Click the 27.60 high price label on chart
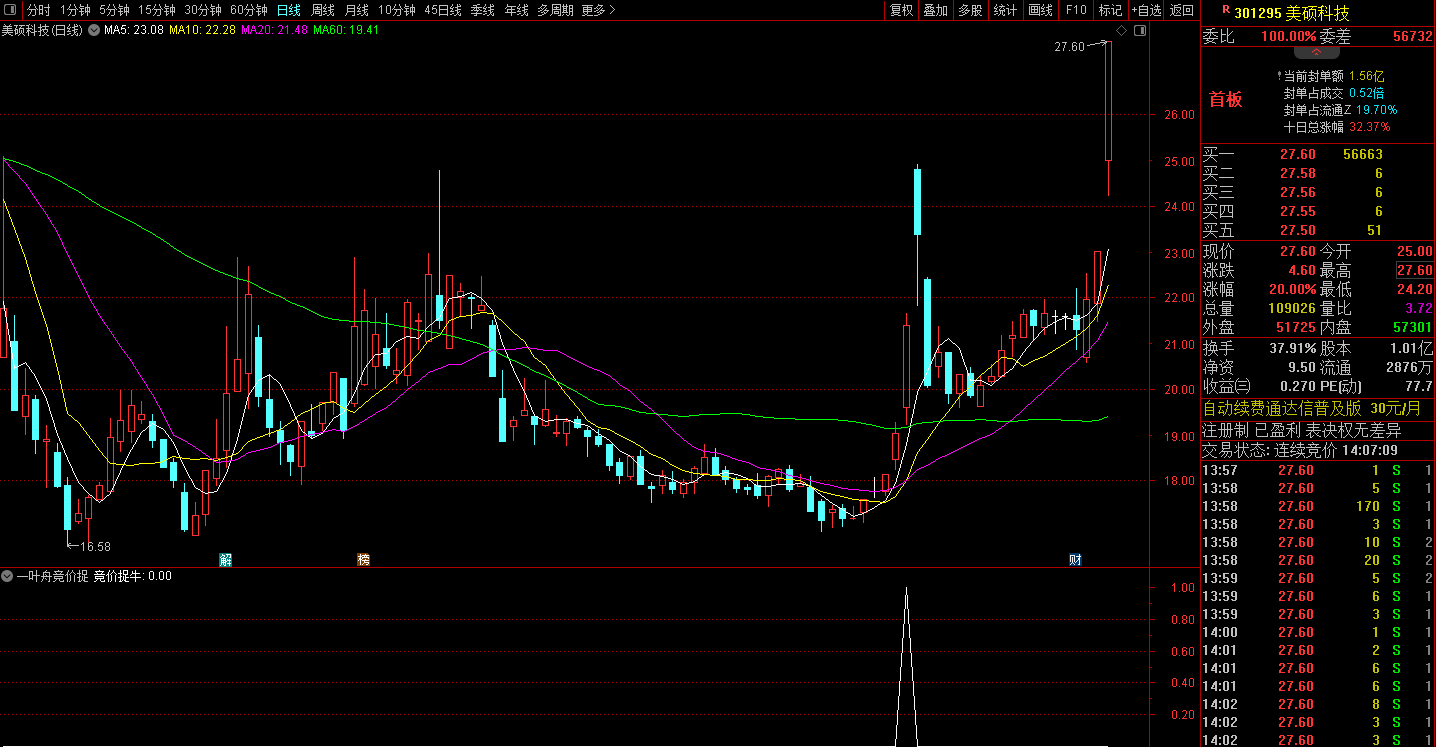Screen dimensions: 1436x747 (1069, 47)
